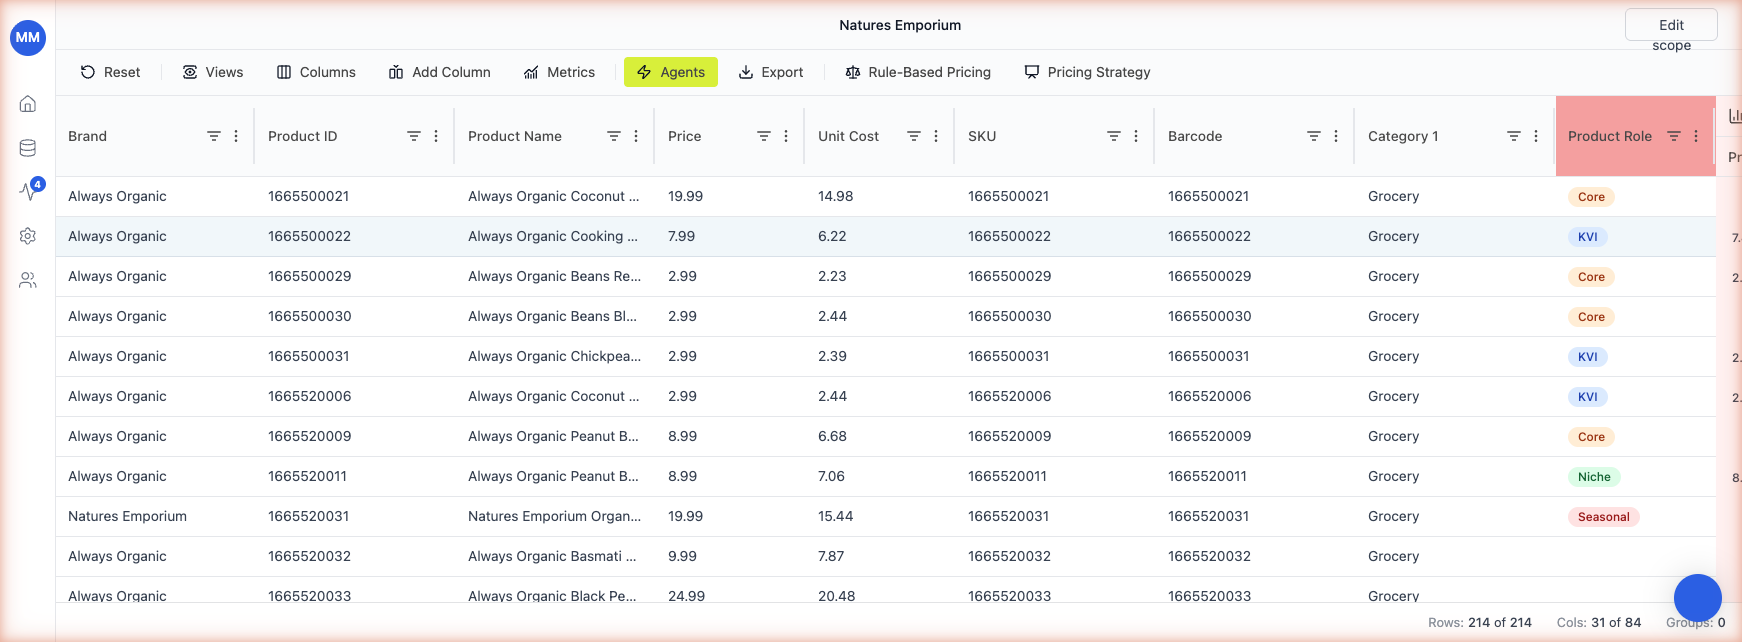The height and width of the screenshot is (642, 1742).
Task: Click the KVI tag for product 1665500022
Action: 1587,237
